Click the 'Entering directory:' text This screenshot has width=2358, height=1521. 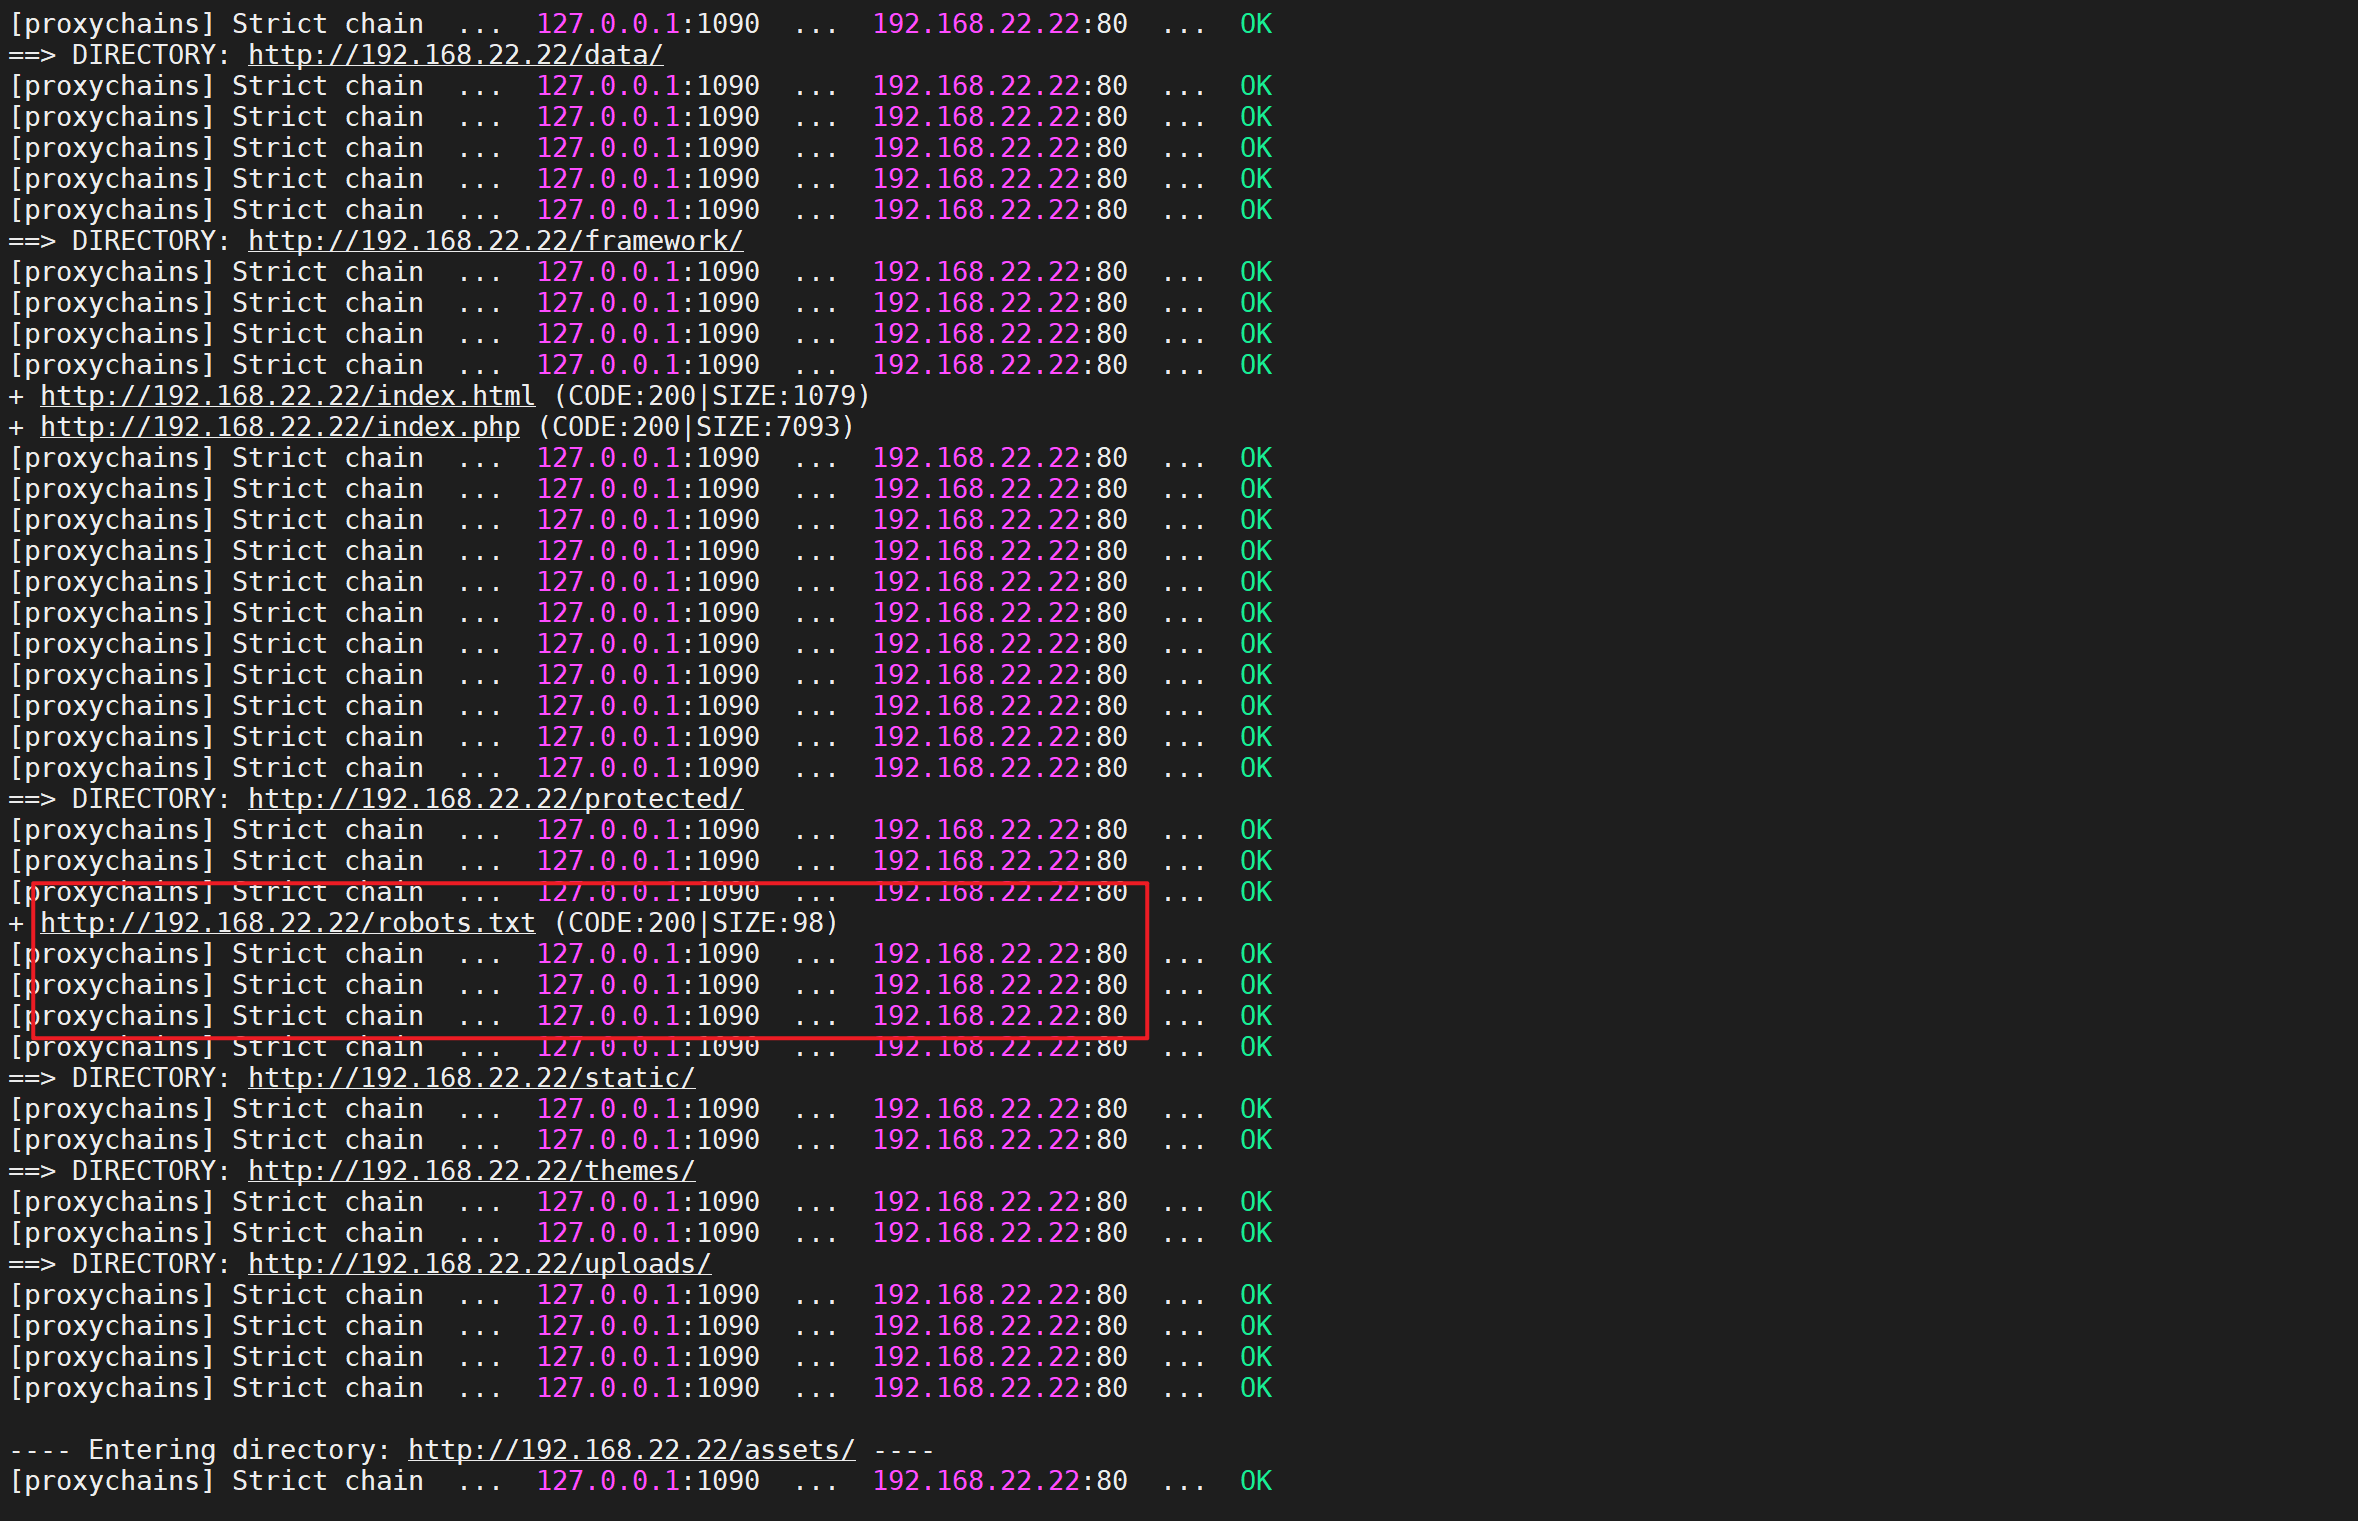coord(239,1450)
